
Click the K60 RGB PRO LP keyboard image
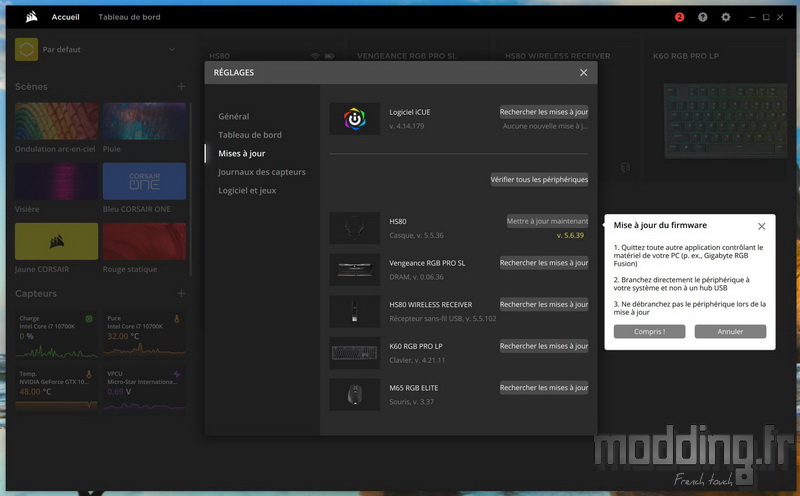click(355, 353)
